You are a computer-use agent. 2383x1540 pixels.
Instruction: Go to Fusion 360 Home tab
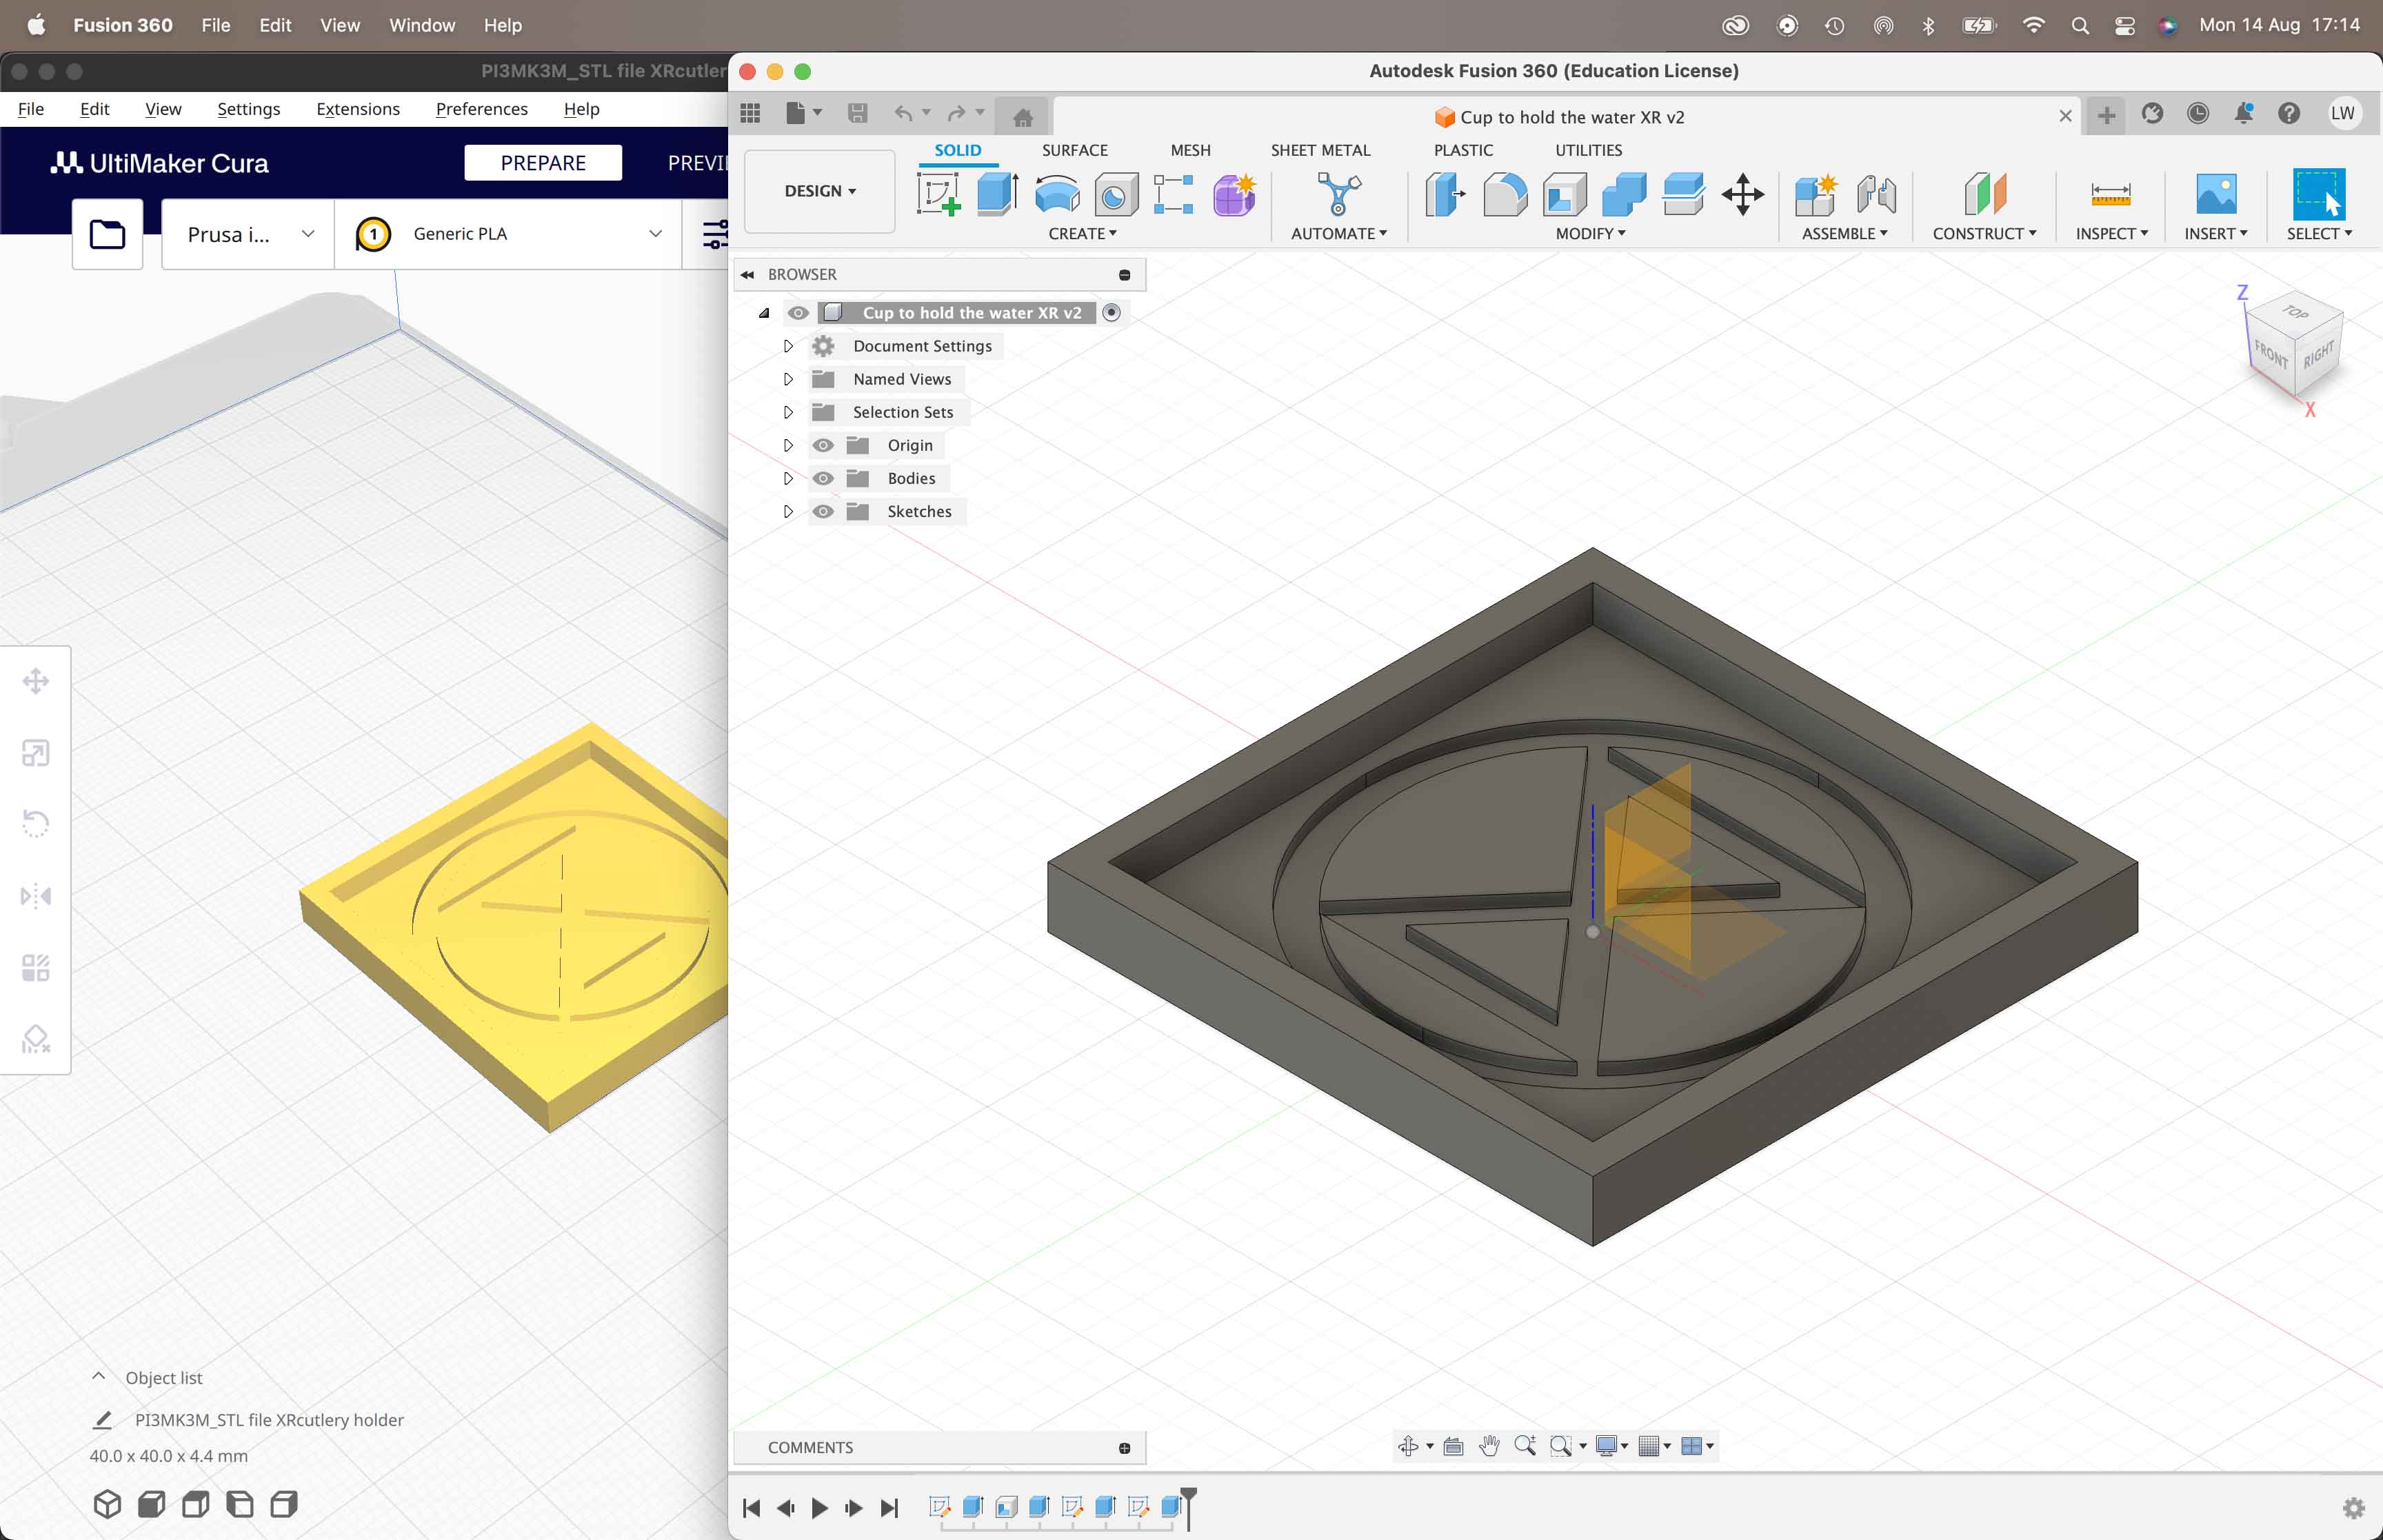(x=1022, y=117)
